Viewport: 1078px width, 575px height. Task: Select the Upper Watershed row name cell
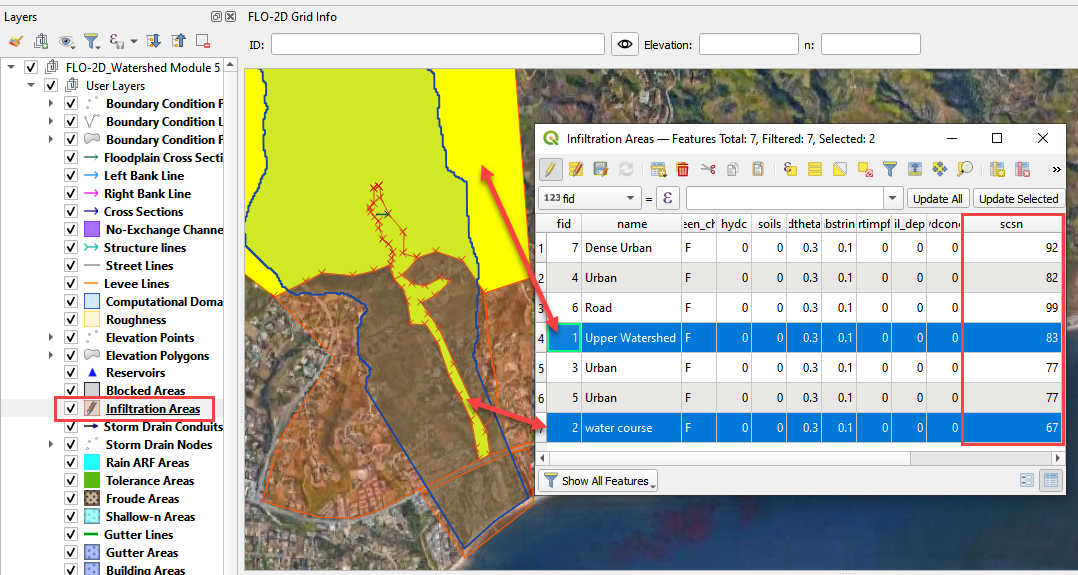point(630,338)
